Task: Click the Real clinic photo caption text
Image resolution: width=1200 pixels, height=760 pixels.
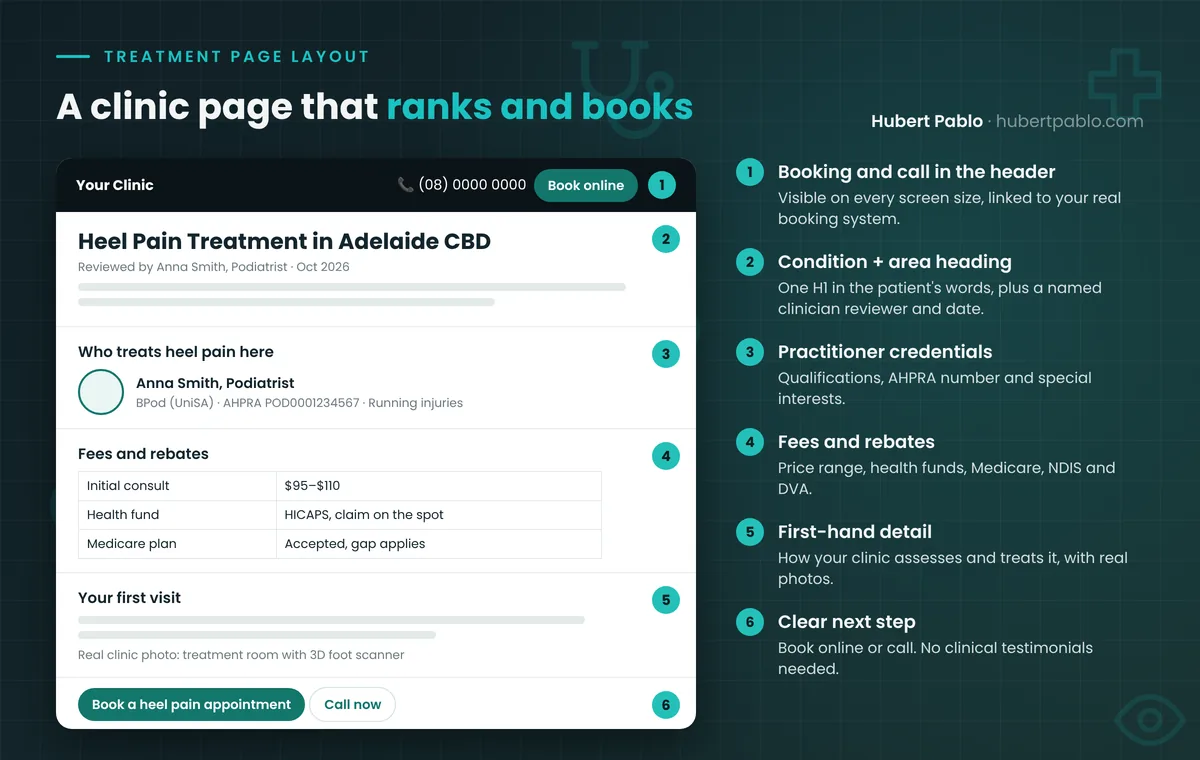Action: pos(241,655)
